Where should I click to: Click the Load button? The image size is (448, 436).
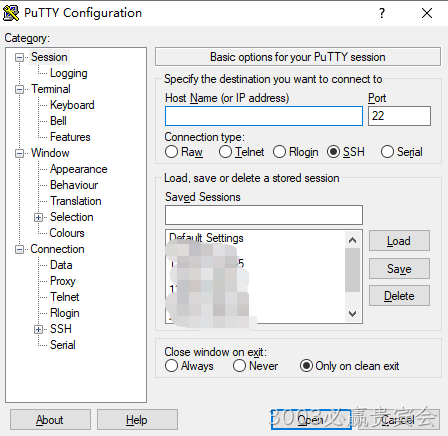tap(399, 241)
